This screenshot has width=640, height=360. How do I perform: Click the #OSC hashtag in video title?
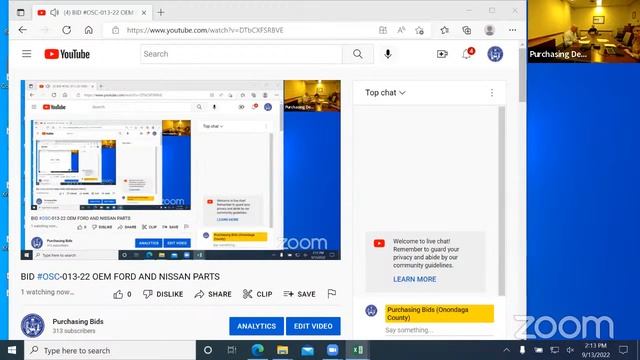click(48, 277)
